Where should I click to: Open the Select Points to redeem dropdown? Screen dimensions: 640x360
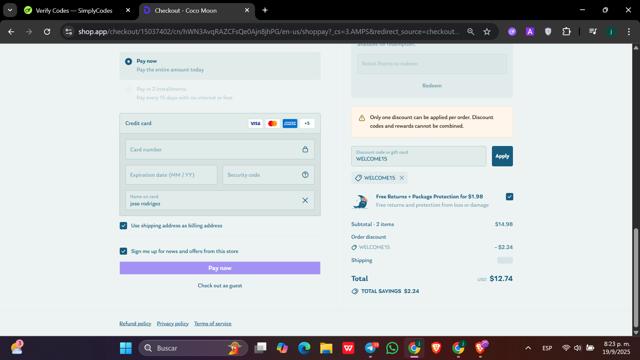[431, 64]
